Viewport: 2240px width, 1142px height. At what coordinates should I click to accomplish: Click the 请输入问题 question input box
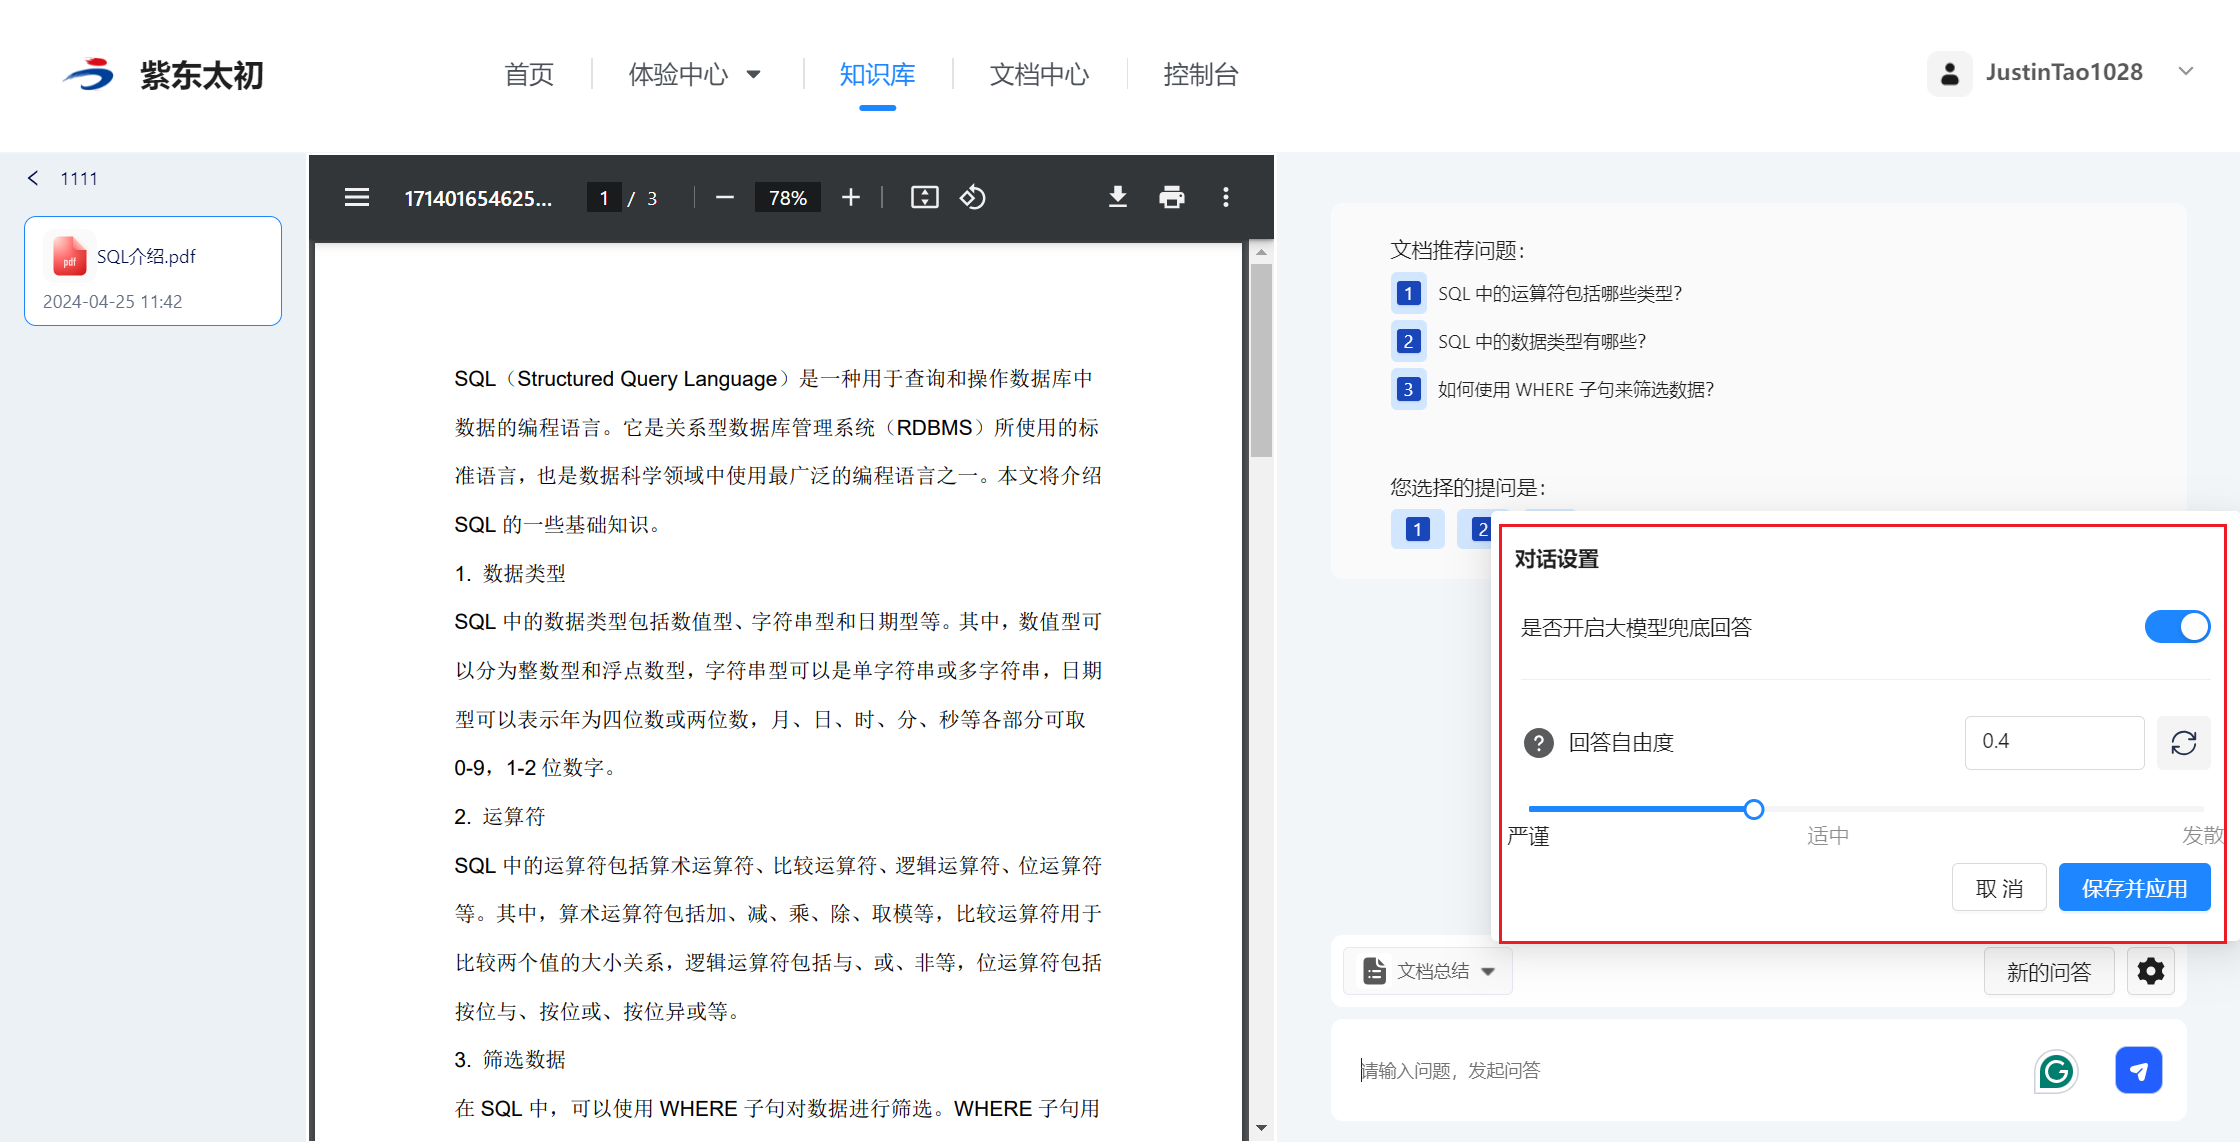1690,1071
